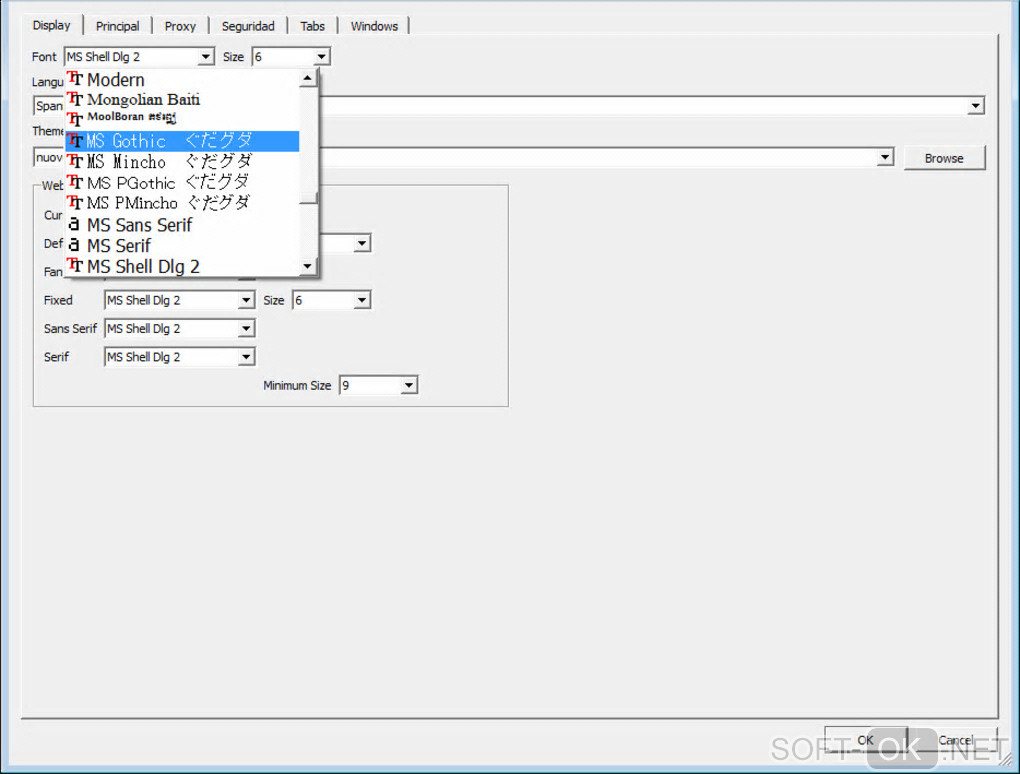
Task: Select highlighted MS Gothic font
Action: pyautogui.click(x=182, y=140)
